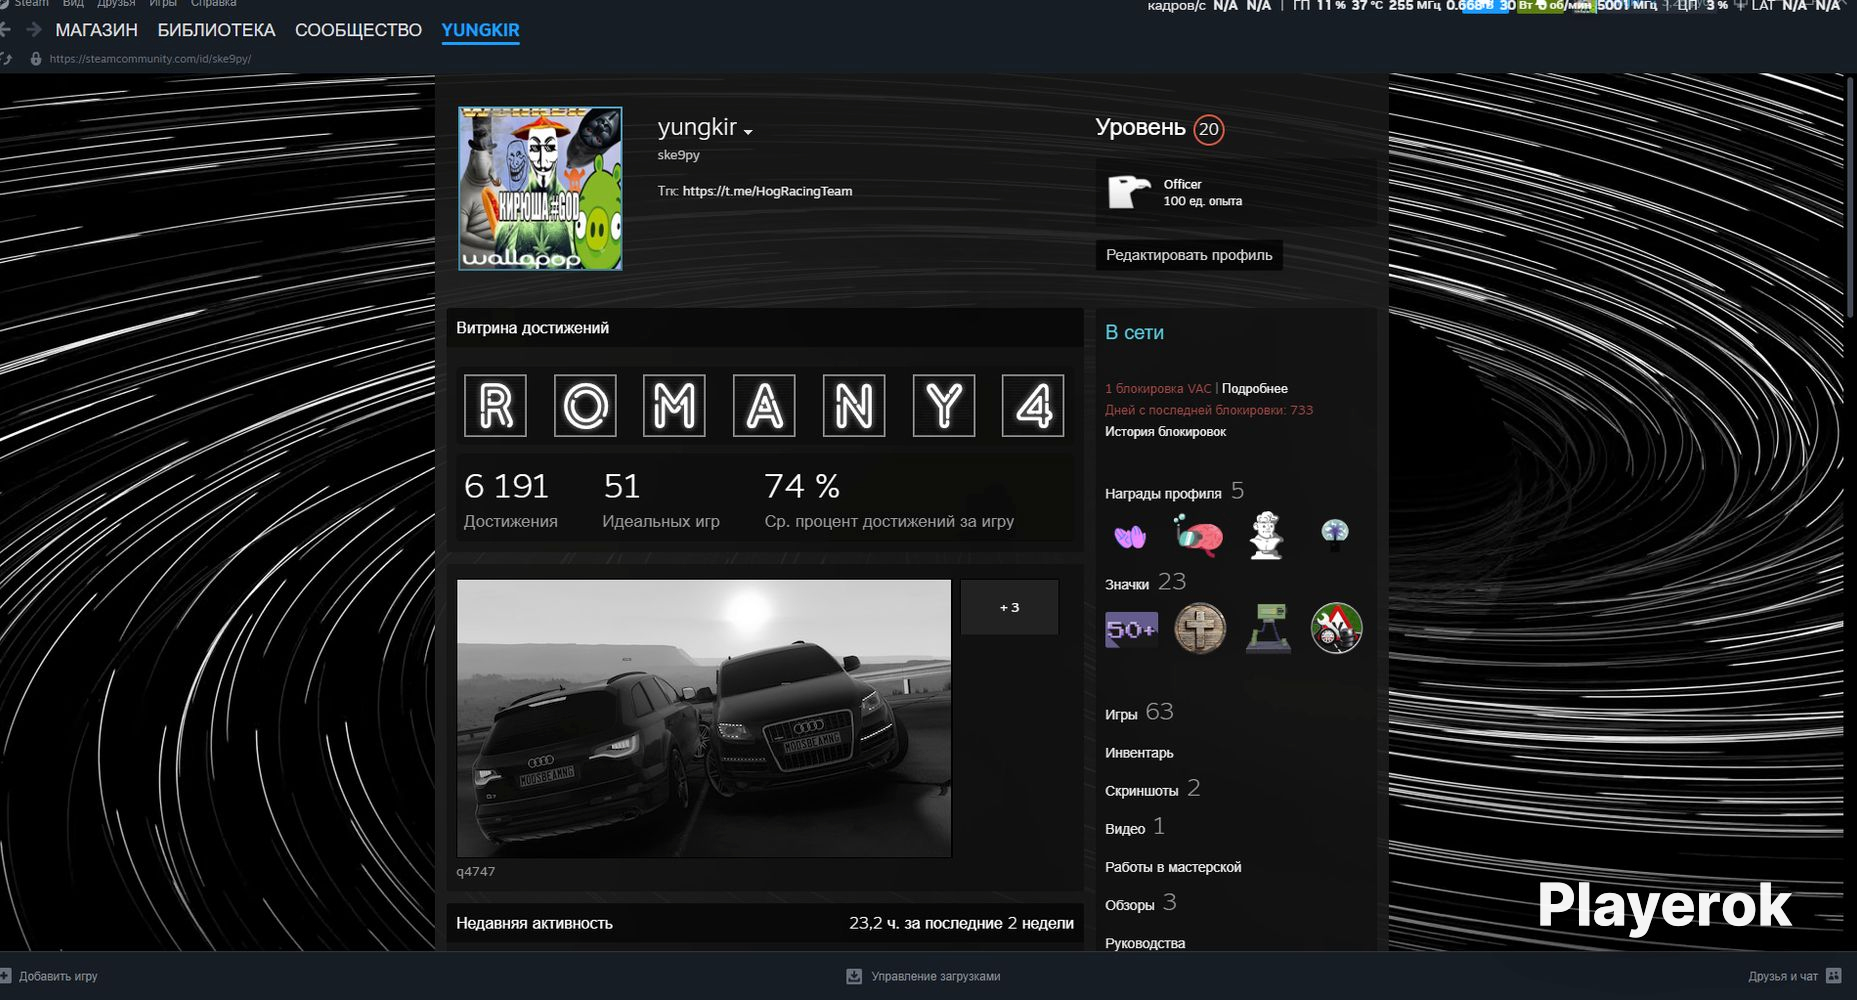Click the +3 more screenshots tile

tap(1010, 607)
